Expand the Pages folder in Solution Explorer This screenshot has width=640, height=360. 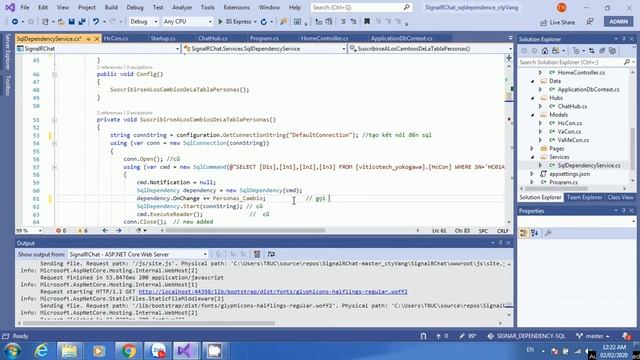click(x=532, y=149)
